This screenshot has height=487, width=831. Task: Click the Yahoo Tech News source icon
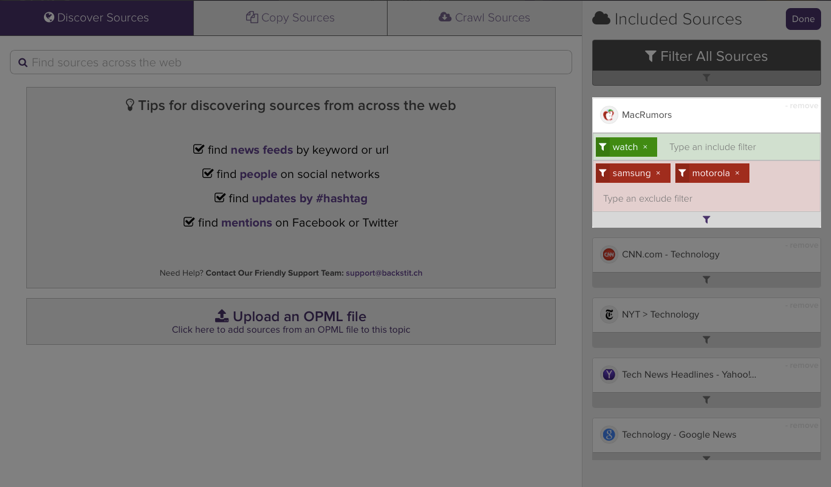tap(609, 375)
